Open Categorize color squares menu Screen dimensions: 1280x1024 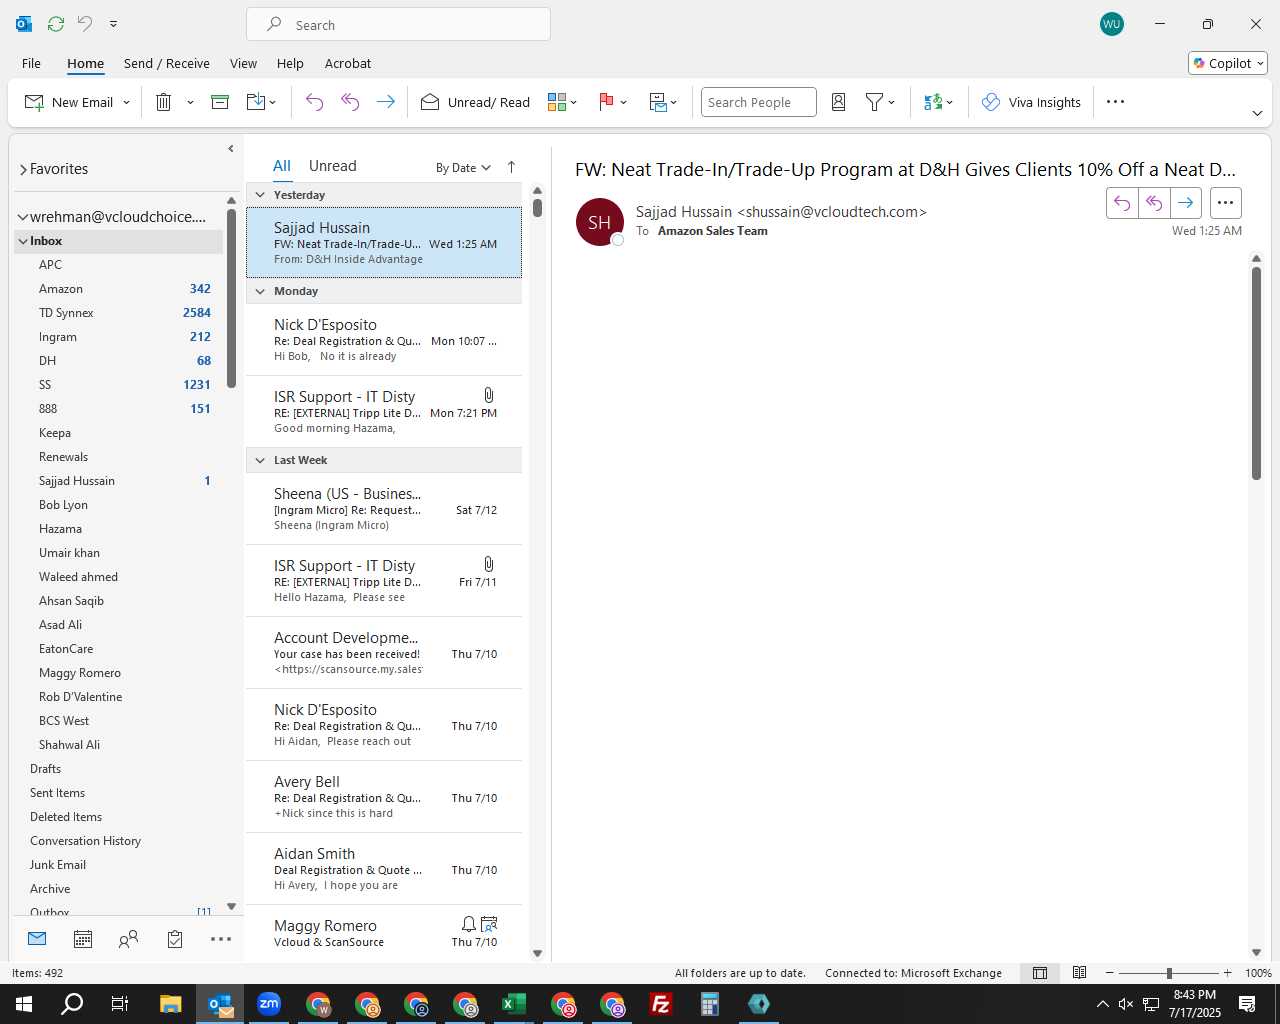pos(563,102)
